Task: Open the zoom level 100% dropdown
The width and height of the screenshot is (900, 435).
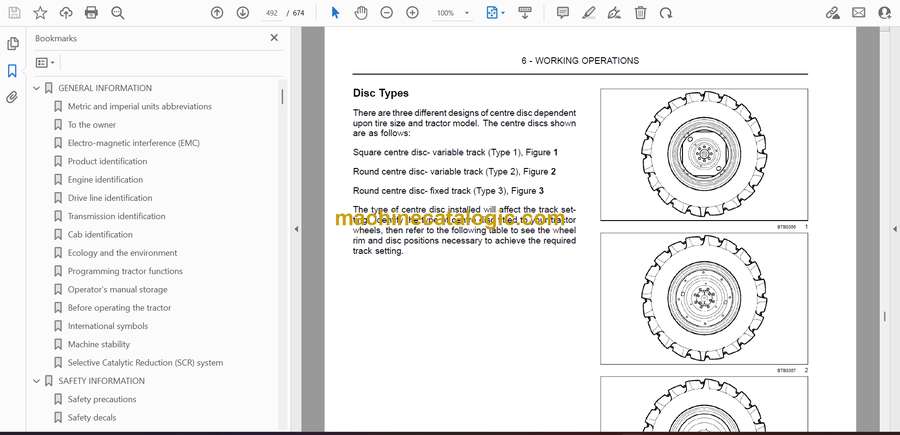Action: click(452, 13)
